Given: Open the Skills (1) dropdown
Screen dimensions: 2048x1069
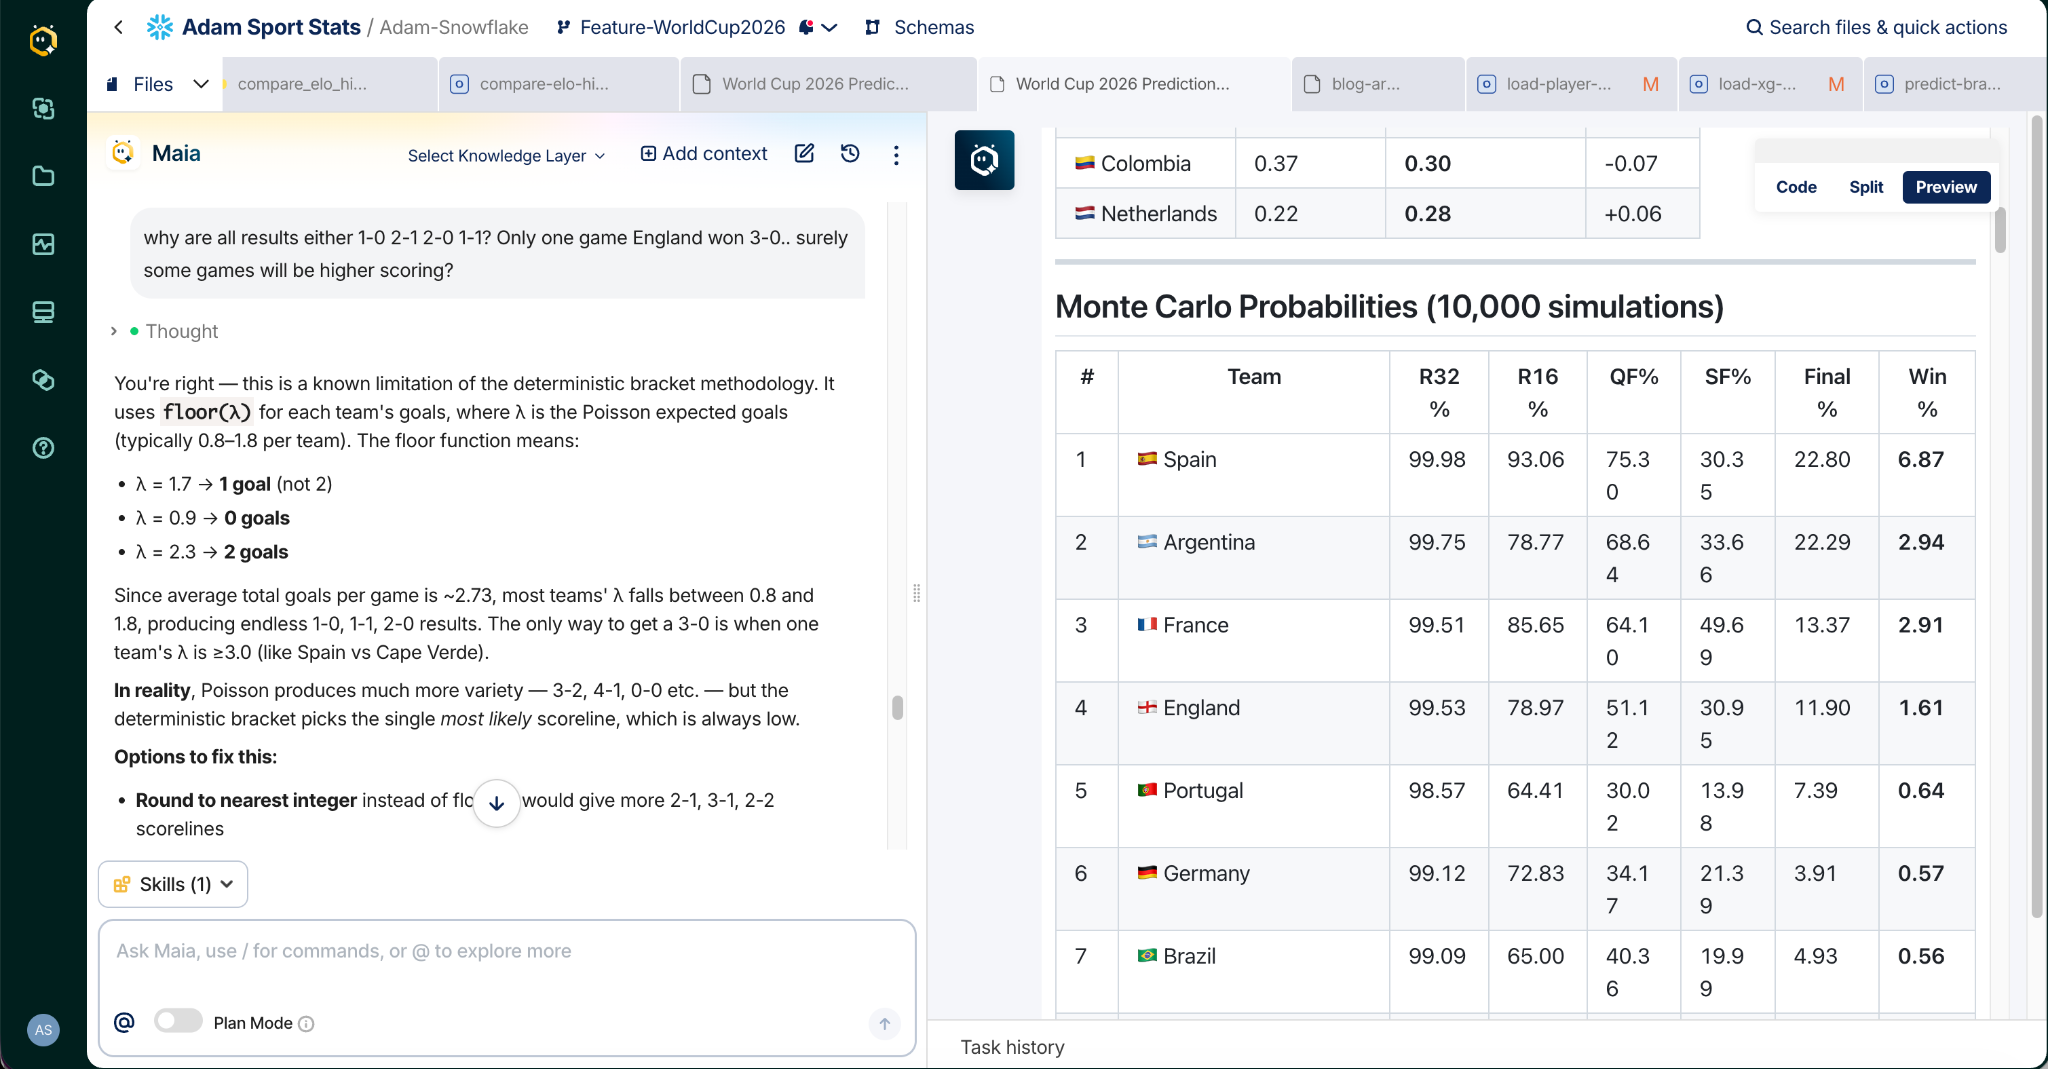Looking at the screenshot, I should 173,884.
